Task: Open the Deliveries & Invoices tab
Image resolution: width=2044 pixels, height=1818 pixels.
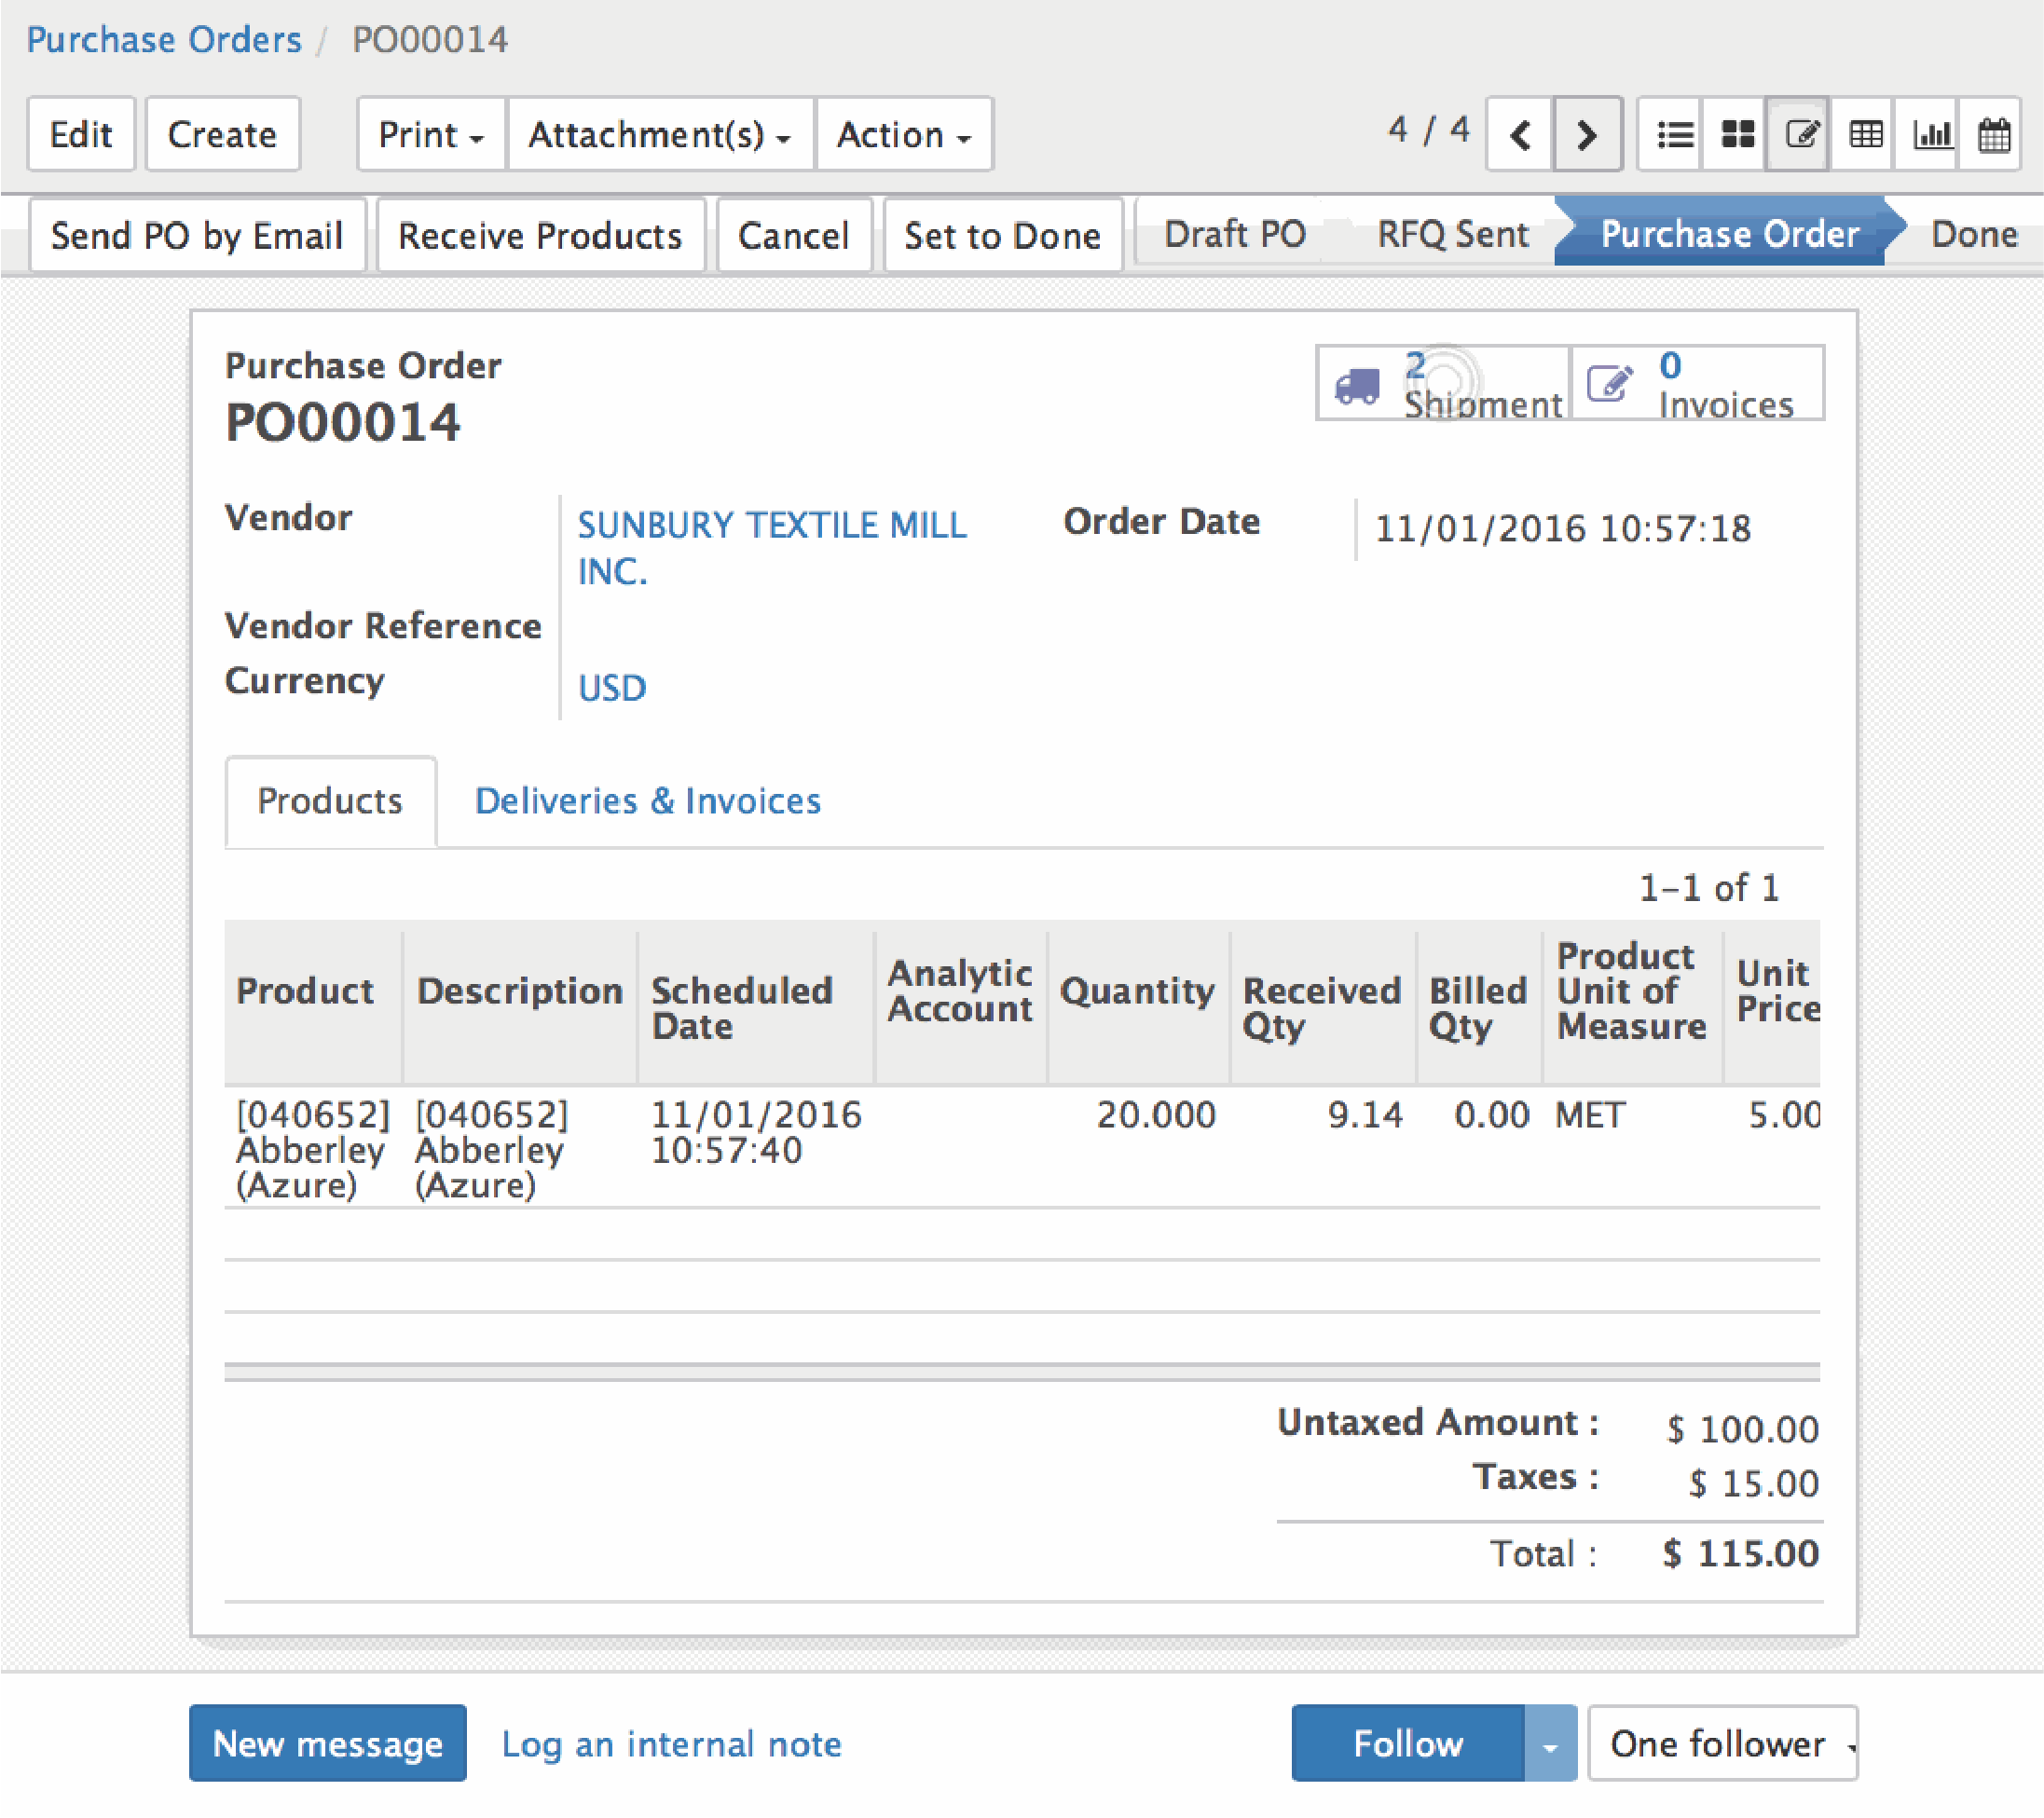Action: (648, 801)
